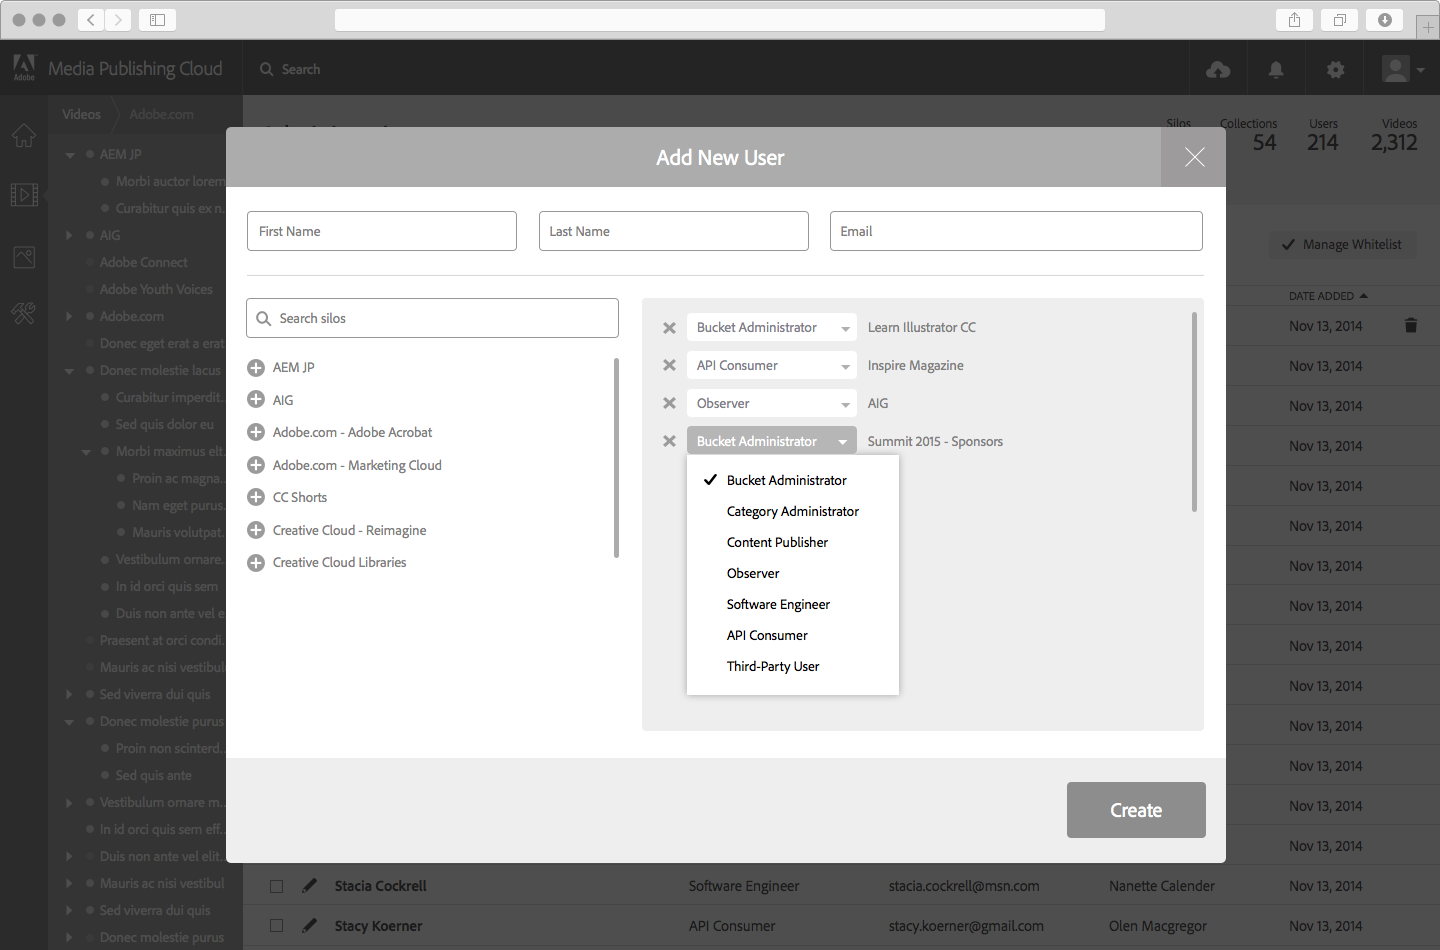Viewport: 1440px width, 950px height.
Task: Click browser address bar
Action: [x=720, y=19]
